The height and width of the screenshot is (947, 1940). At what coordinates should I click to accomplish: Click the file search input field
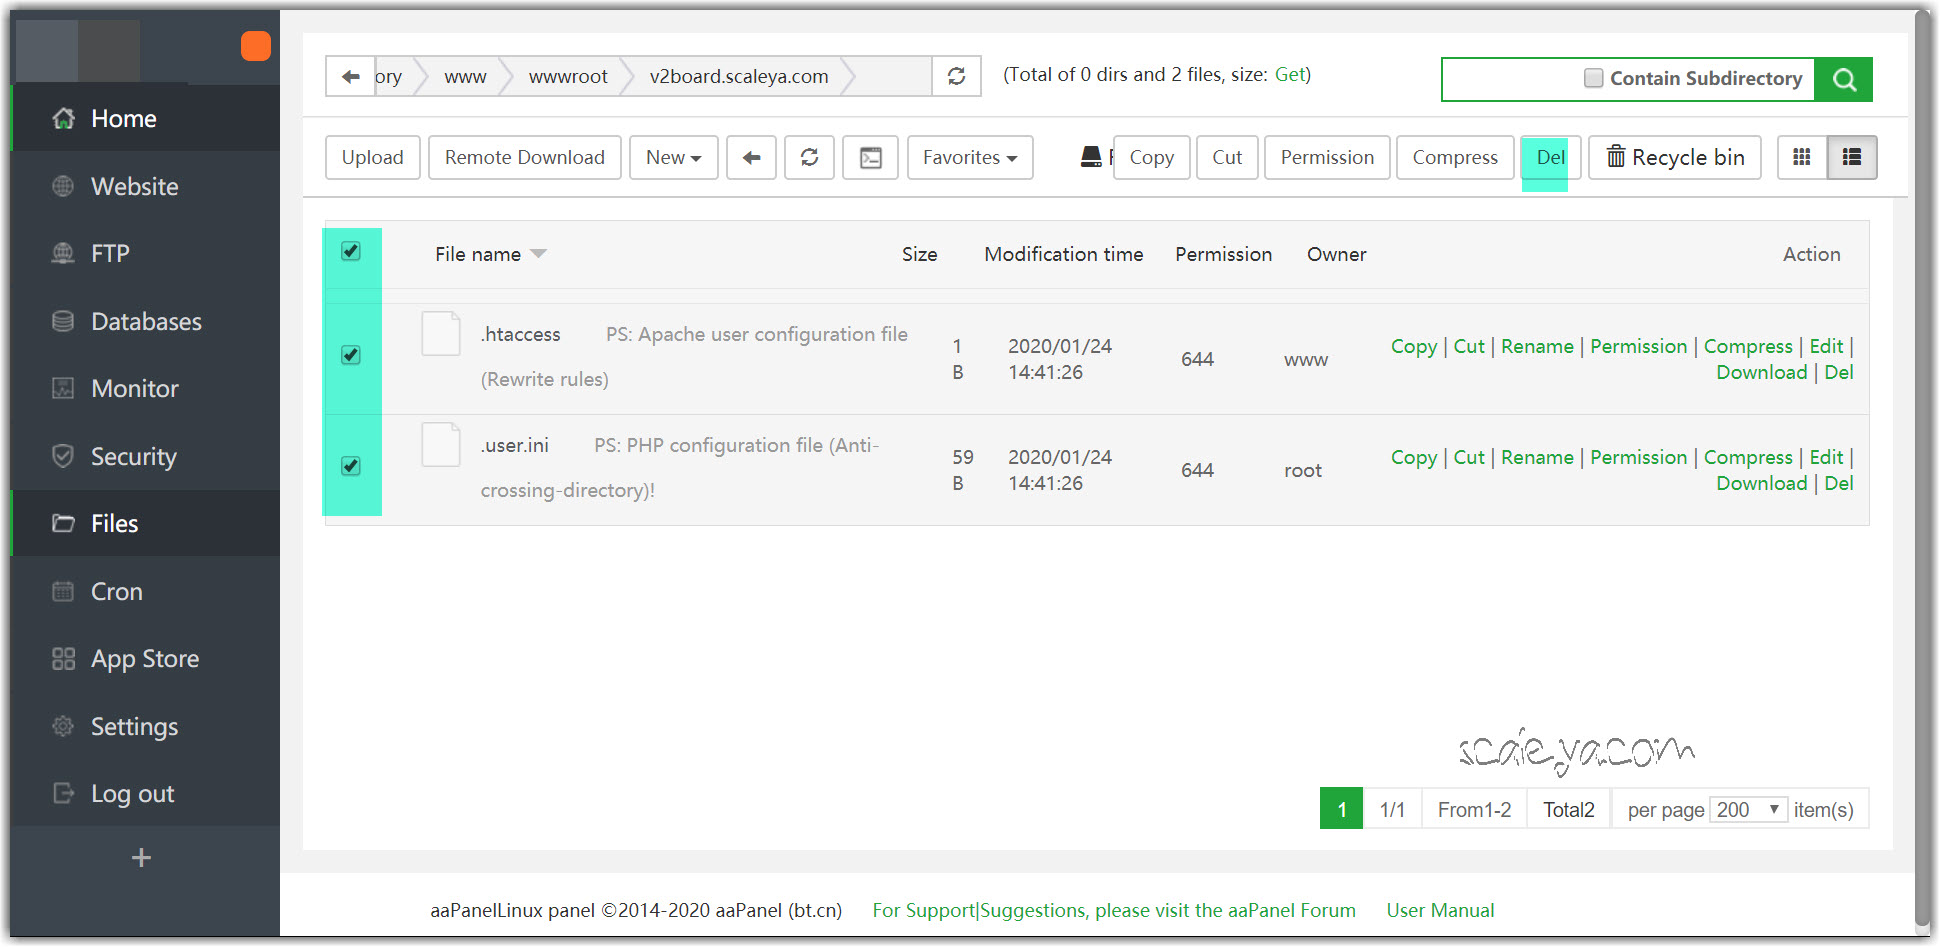point(1510,80)
